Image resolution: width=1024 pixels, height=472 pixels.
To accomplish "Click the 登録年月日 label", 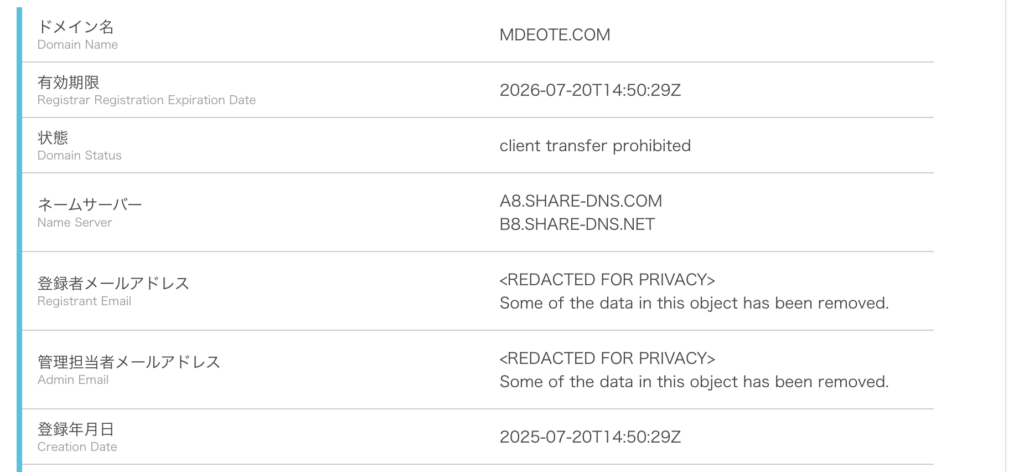I will click(76, 429).
